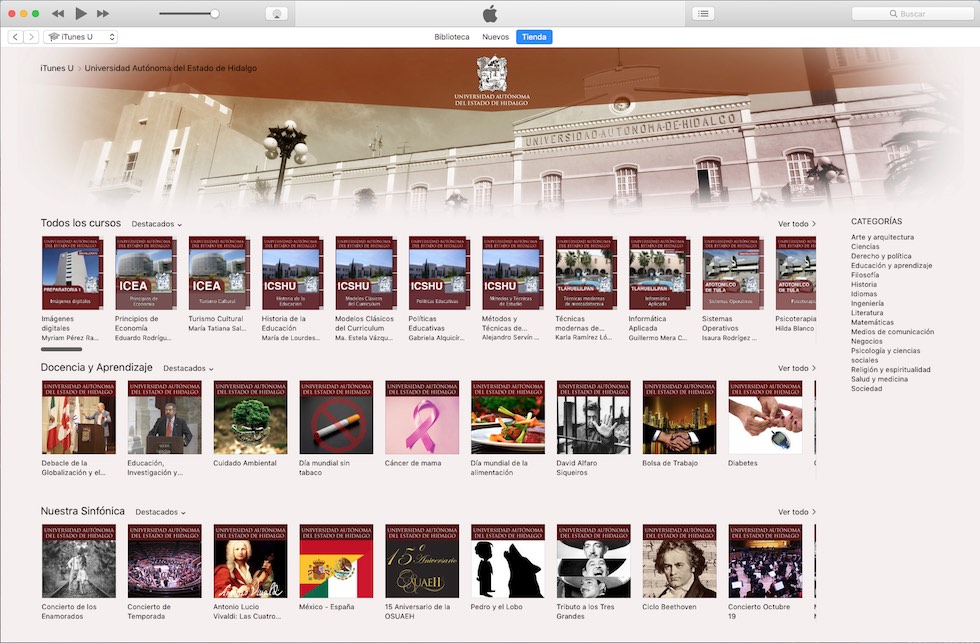Screen dimensions: 980x643
Task: Select the Arte y arquitectura category
Action: tap(882, 237)
